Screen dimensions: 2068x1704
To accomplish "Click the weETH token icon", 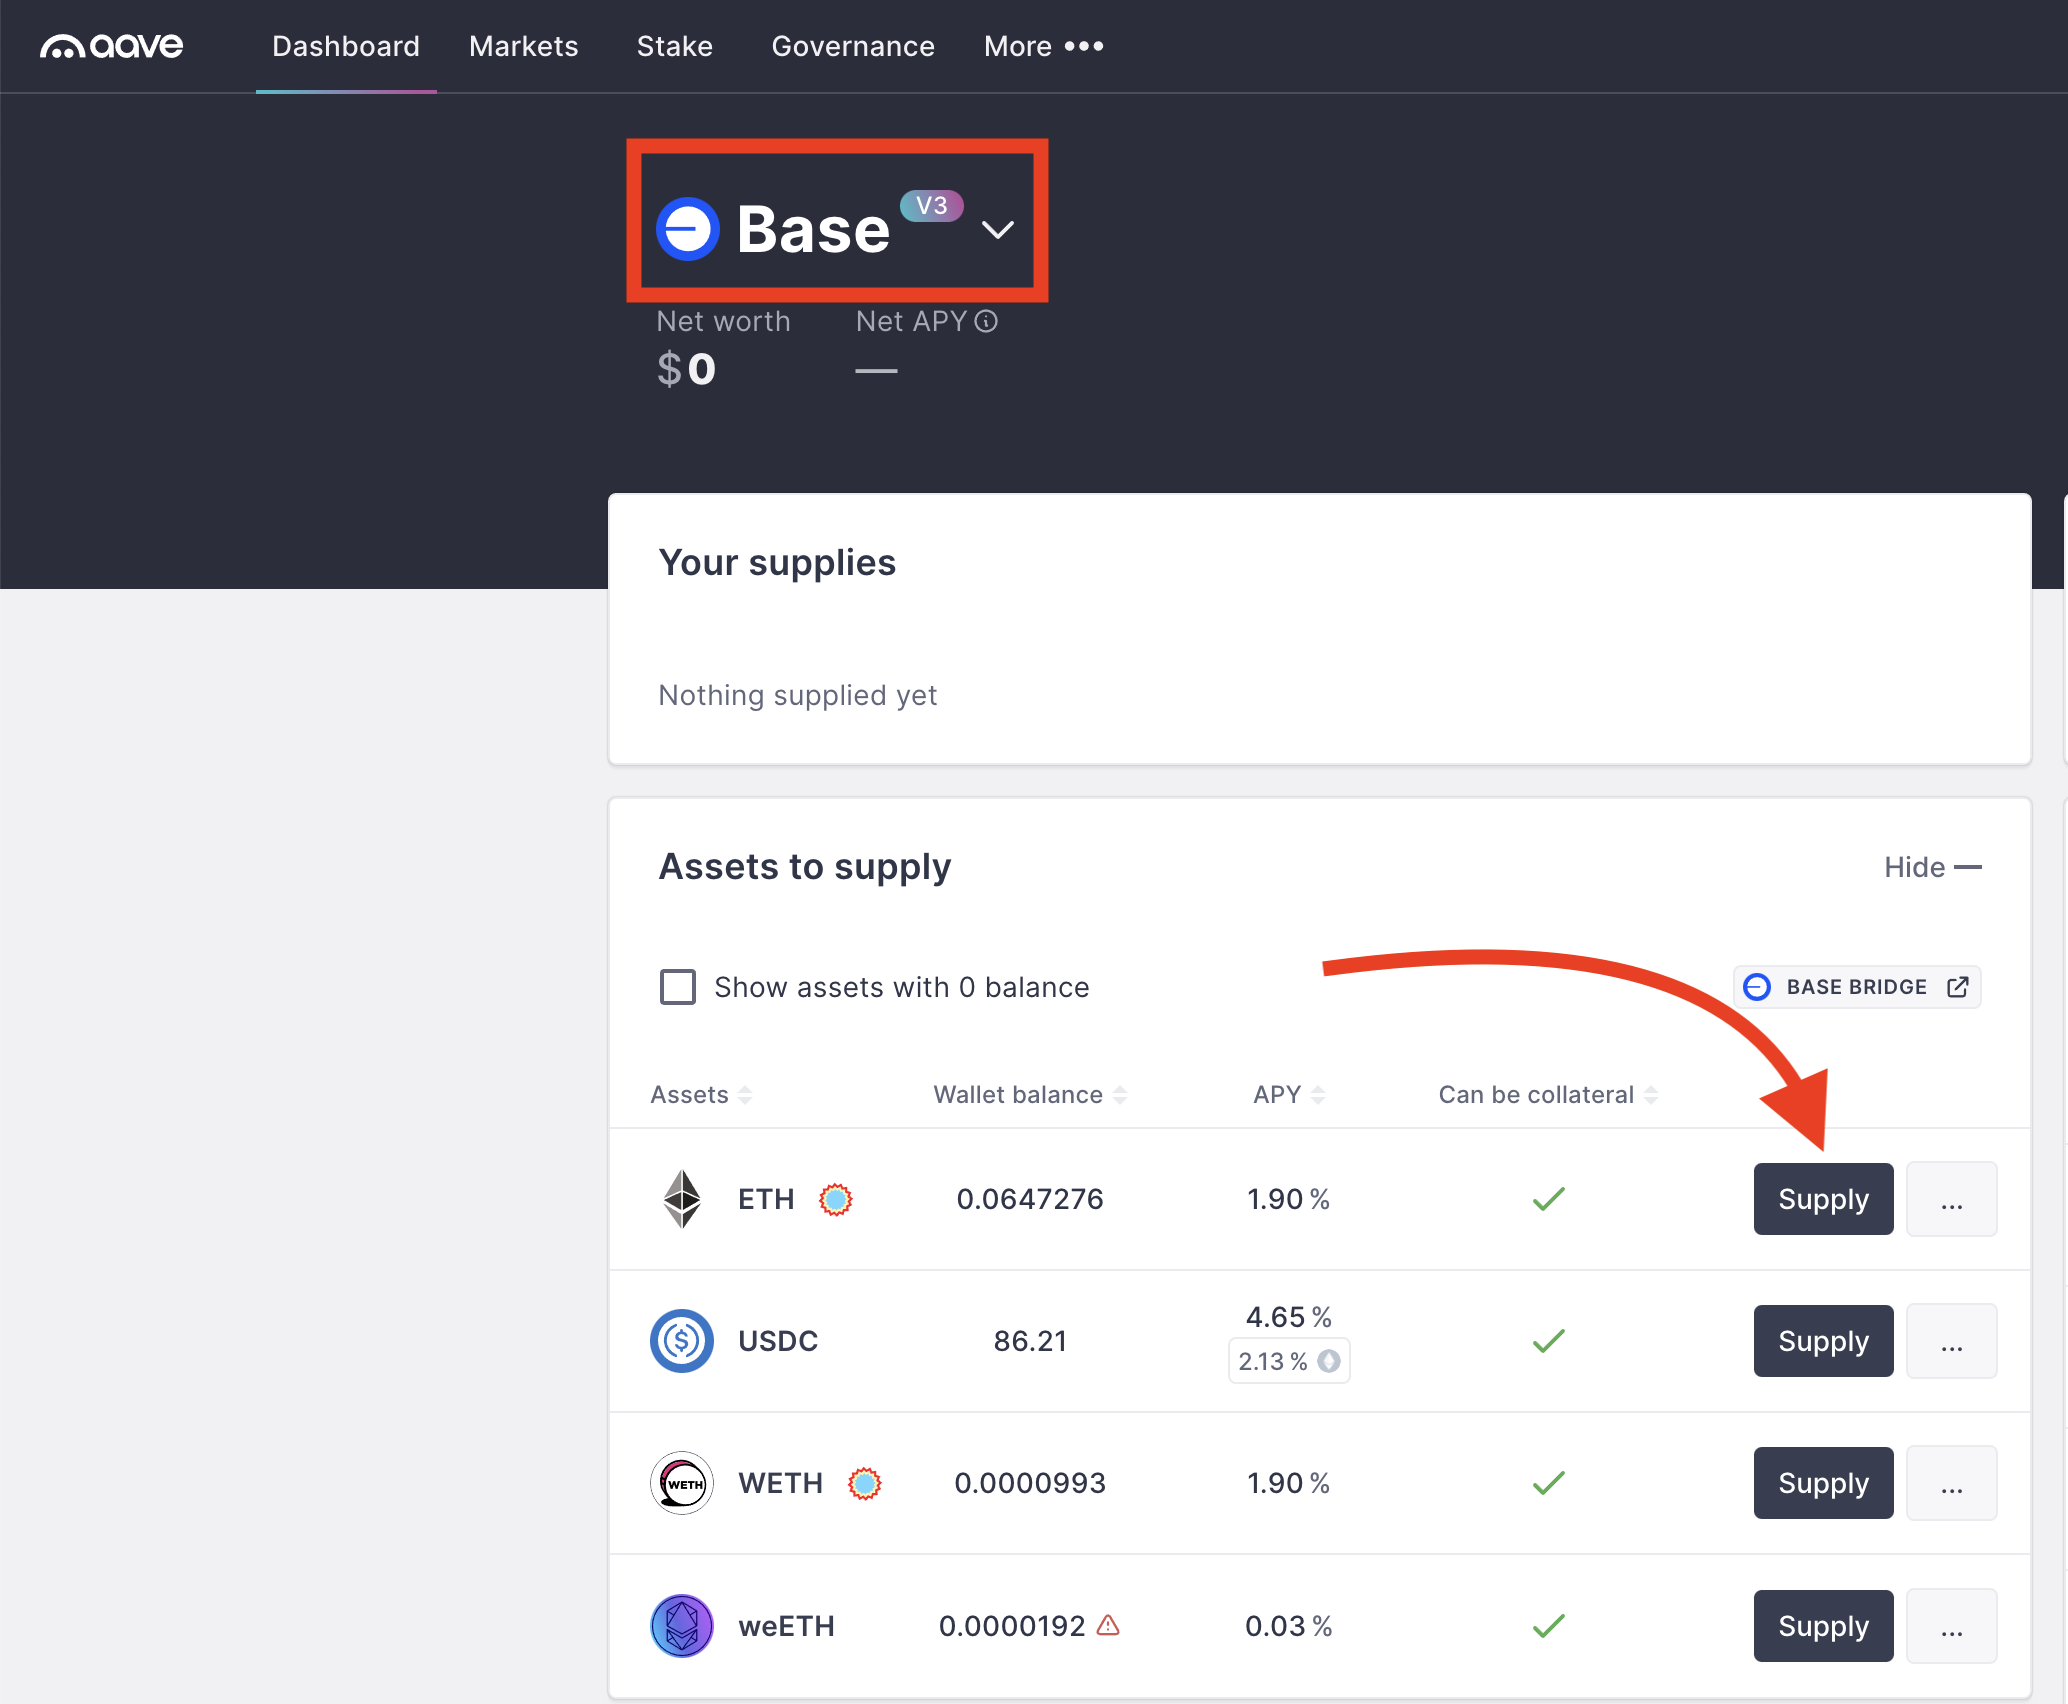I will click(x=682, y=1626).
